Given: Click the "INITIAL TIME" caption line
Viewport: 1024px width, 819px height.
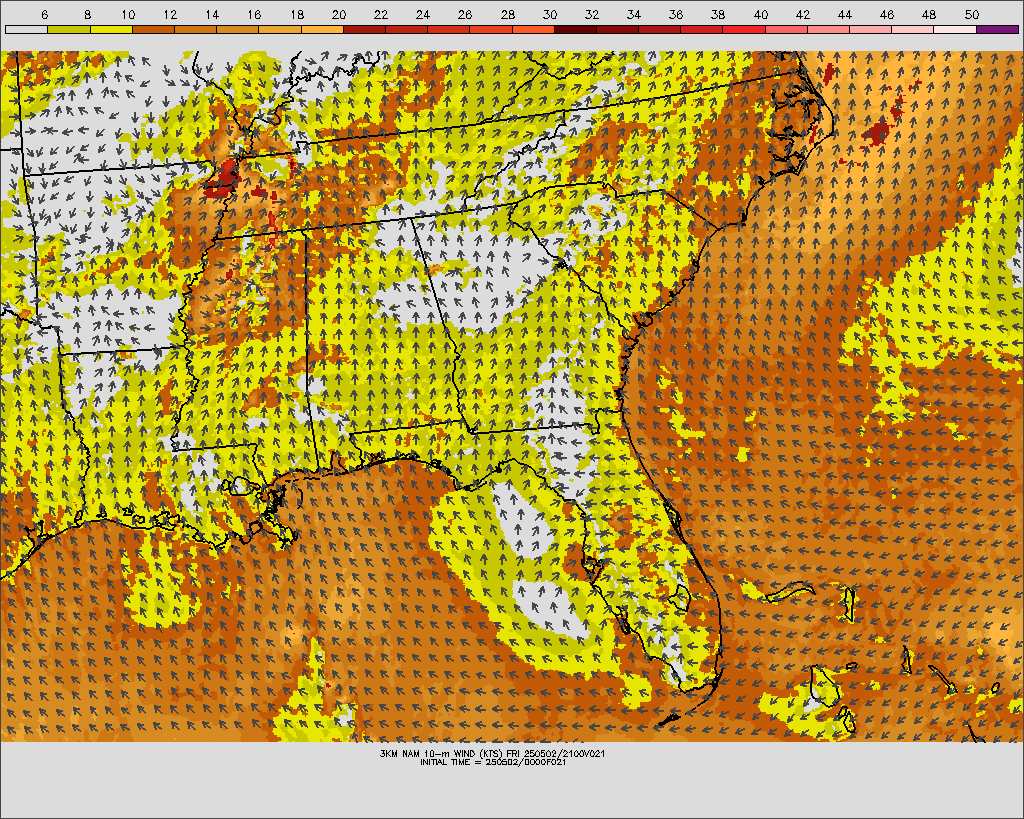Looking at the screenshot, I should (492, 762).
